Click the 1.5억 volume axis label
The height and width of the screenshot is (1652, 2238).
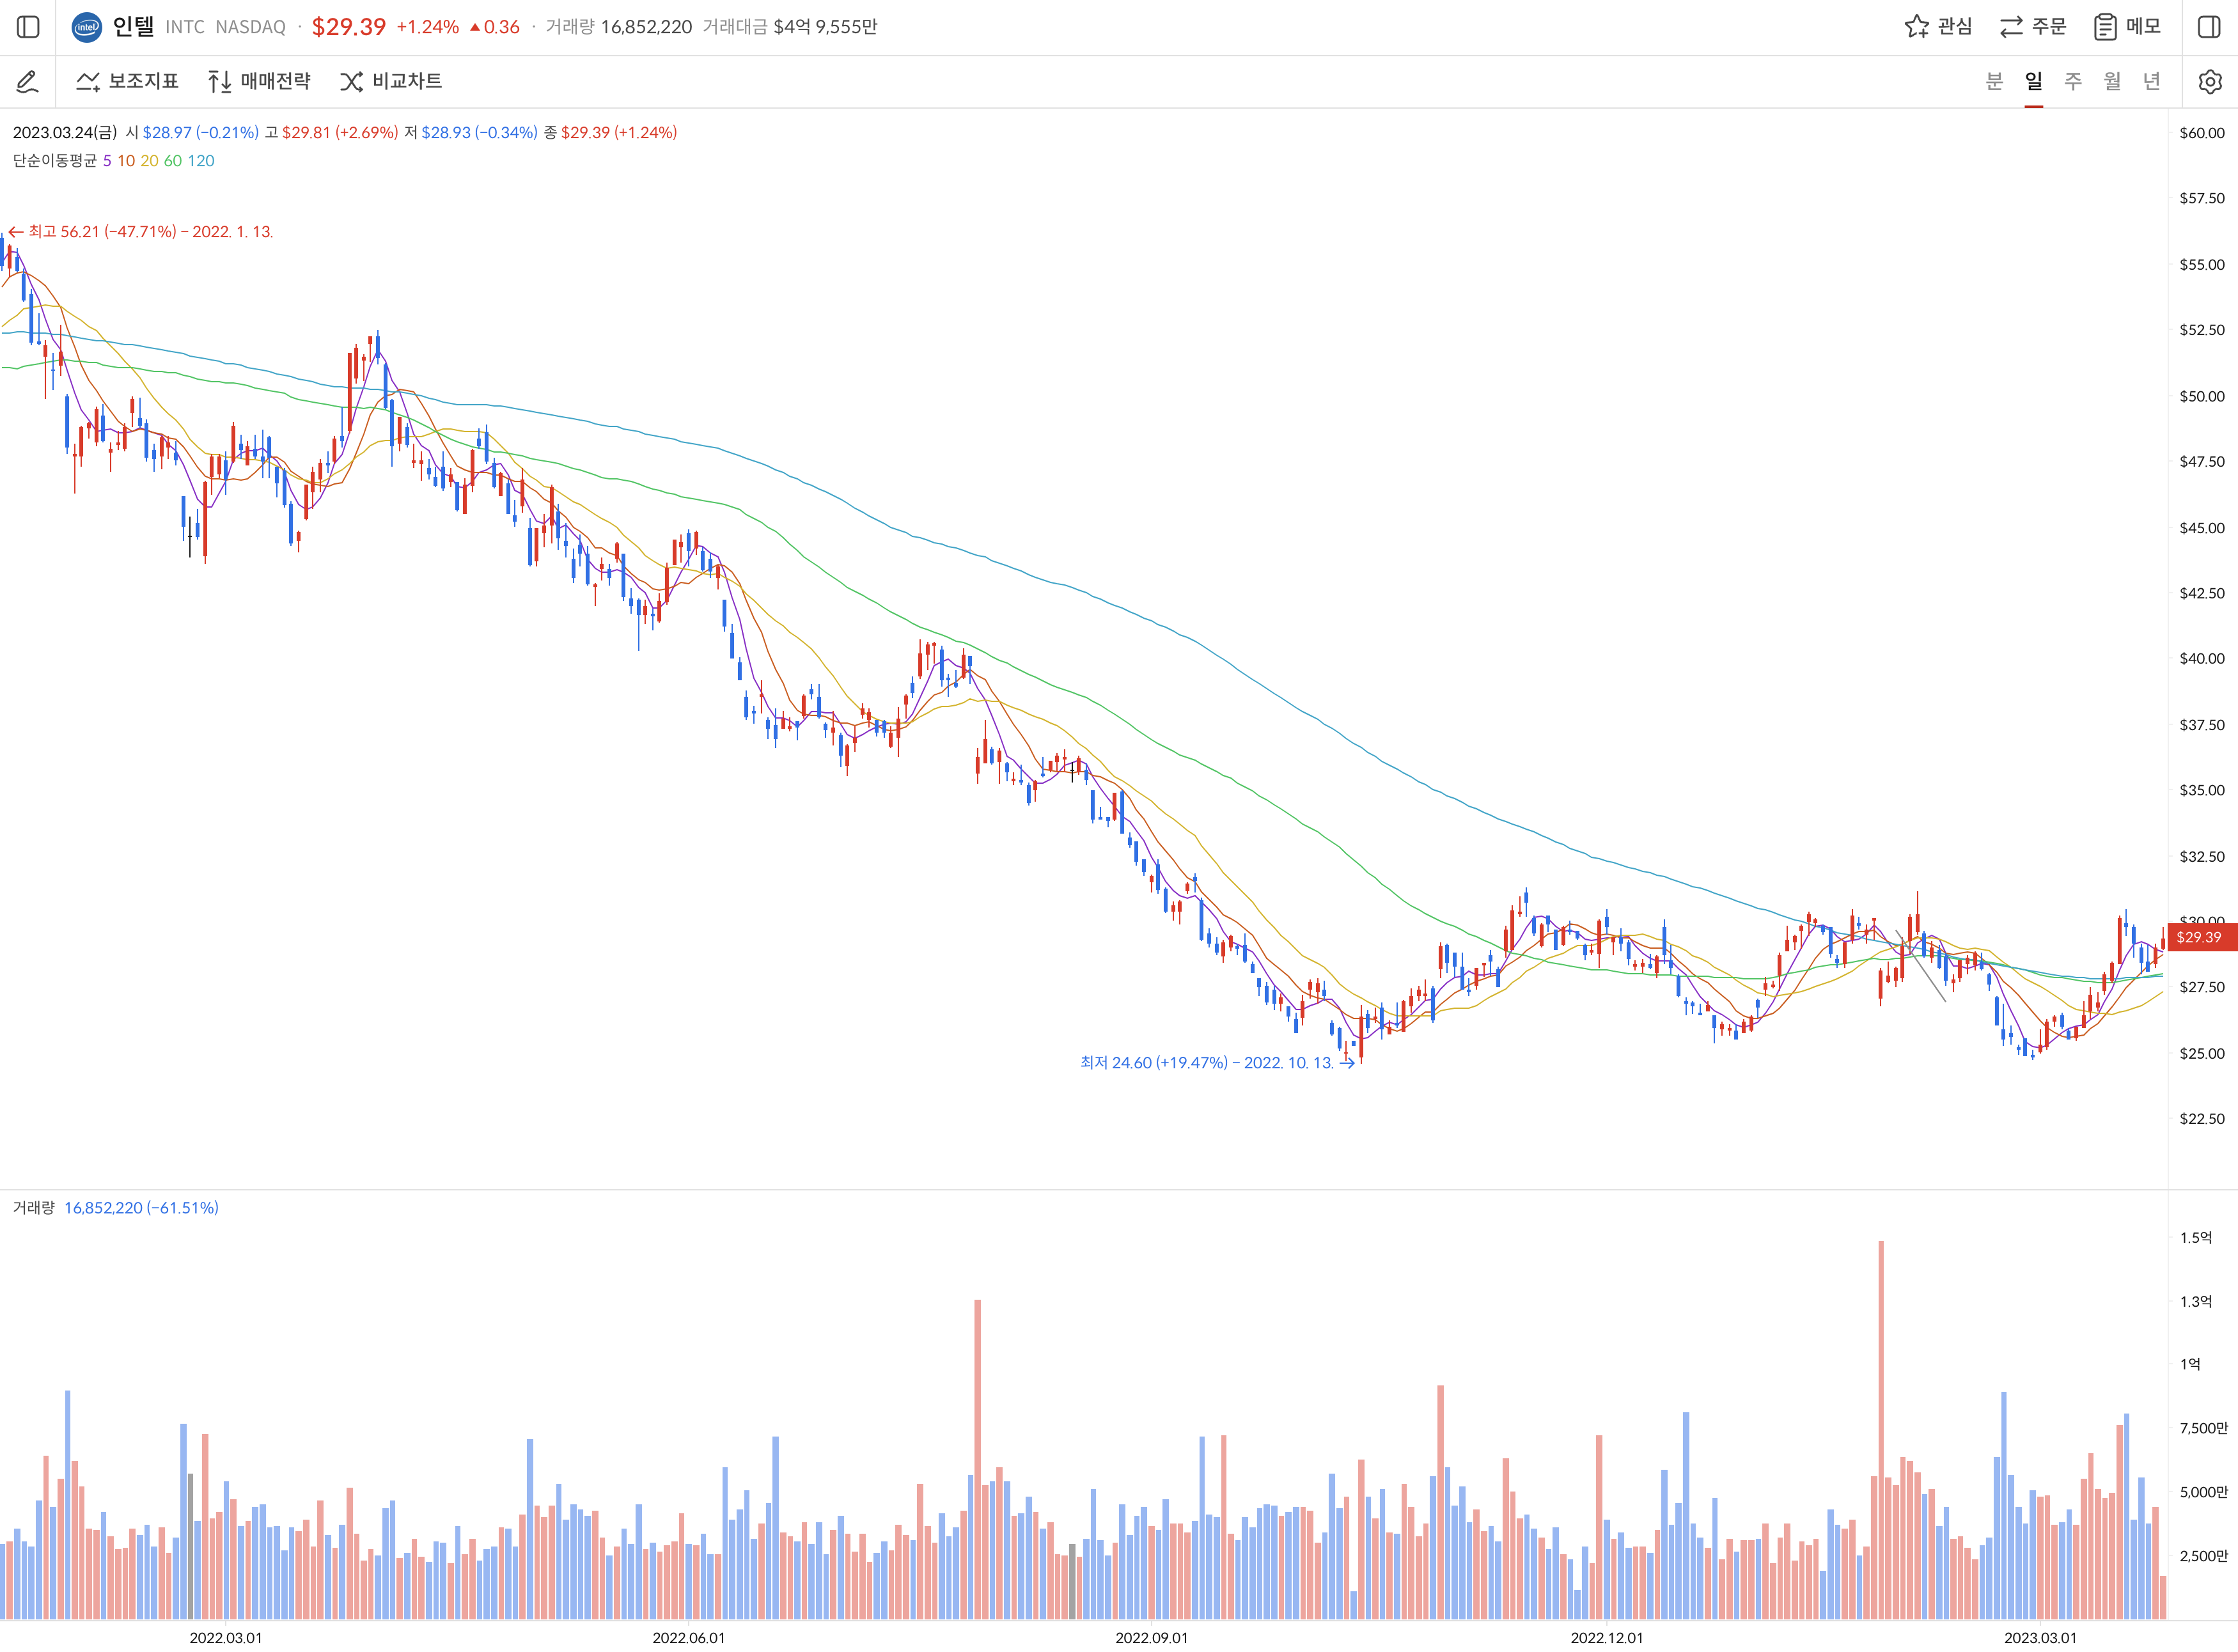[2196, 1238]
